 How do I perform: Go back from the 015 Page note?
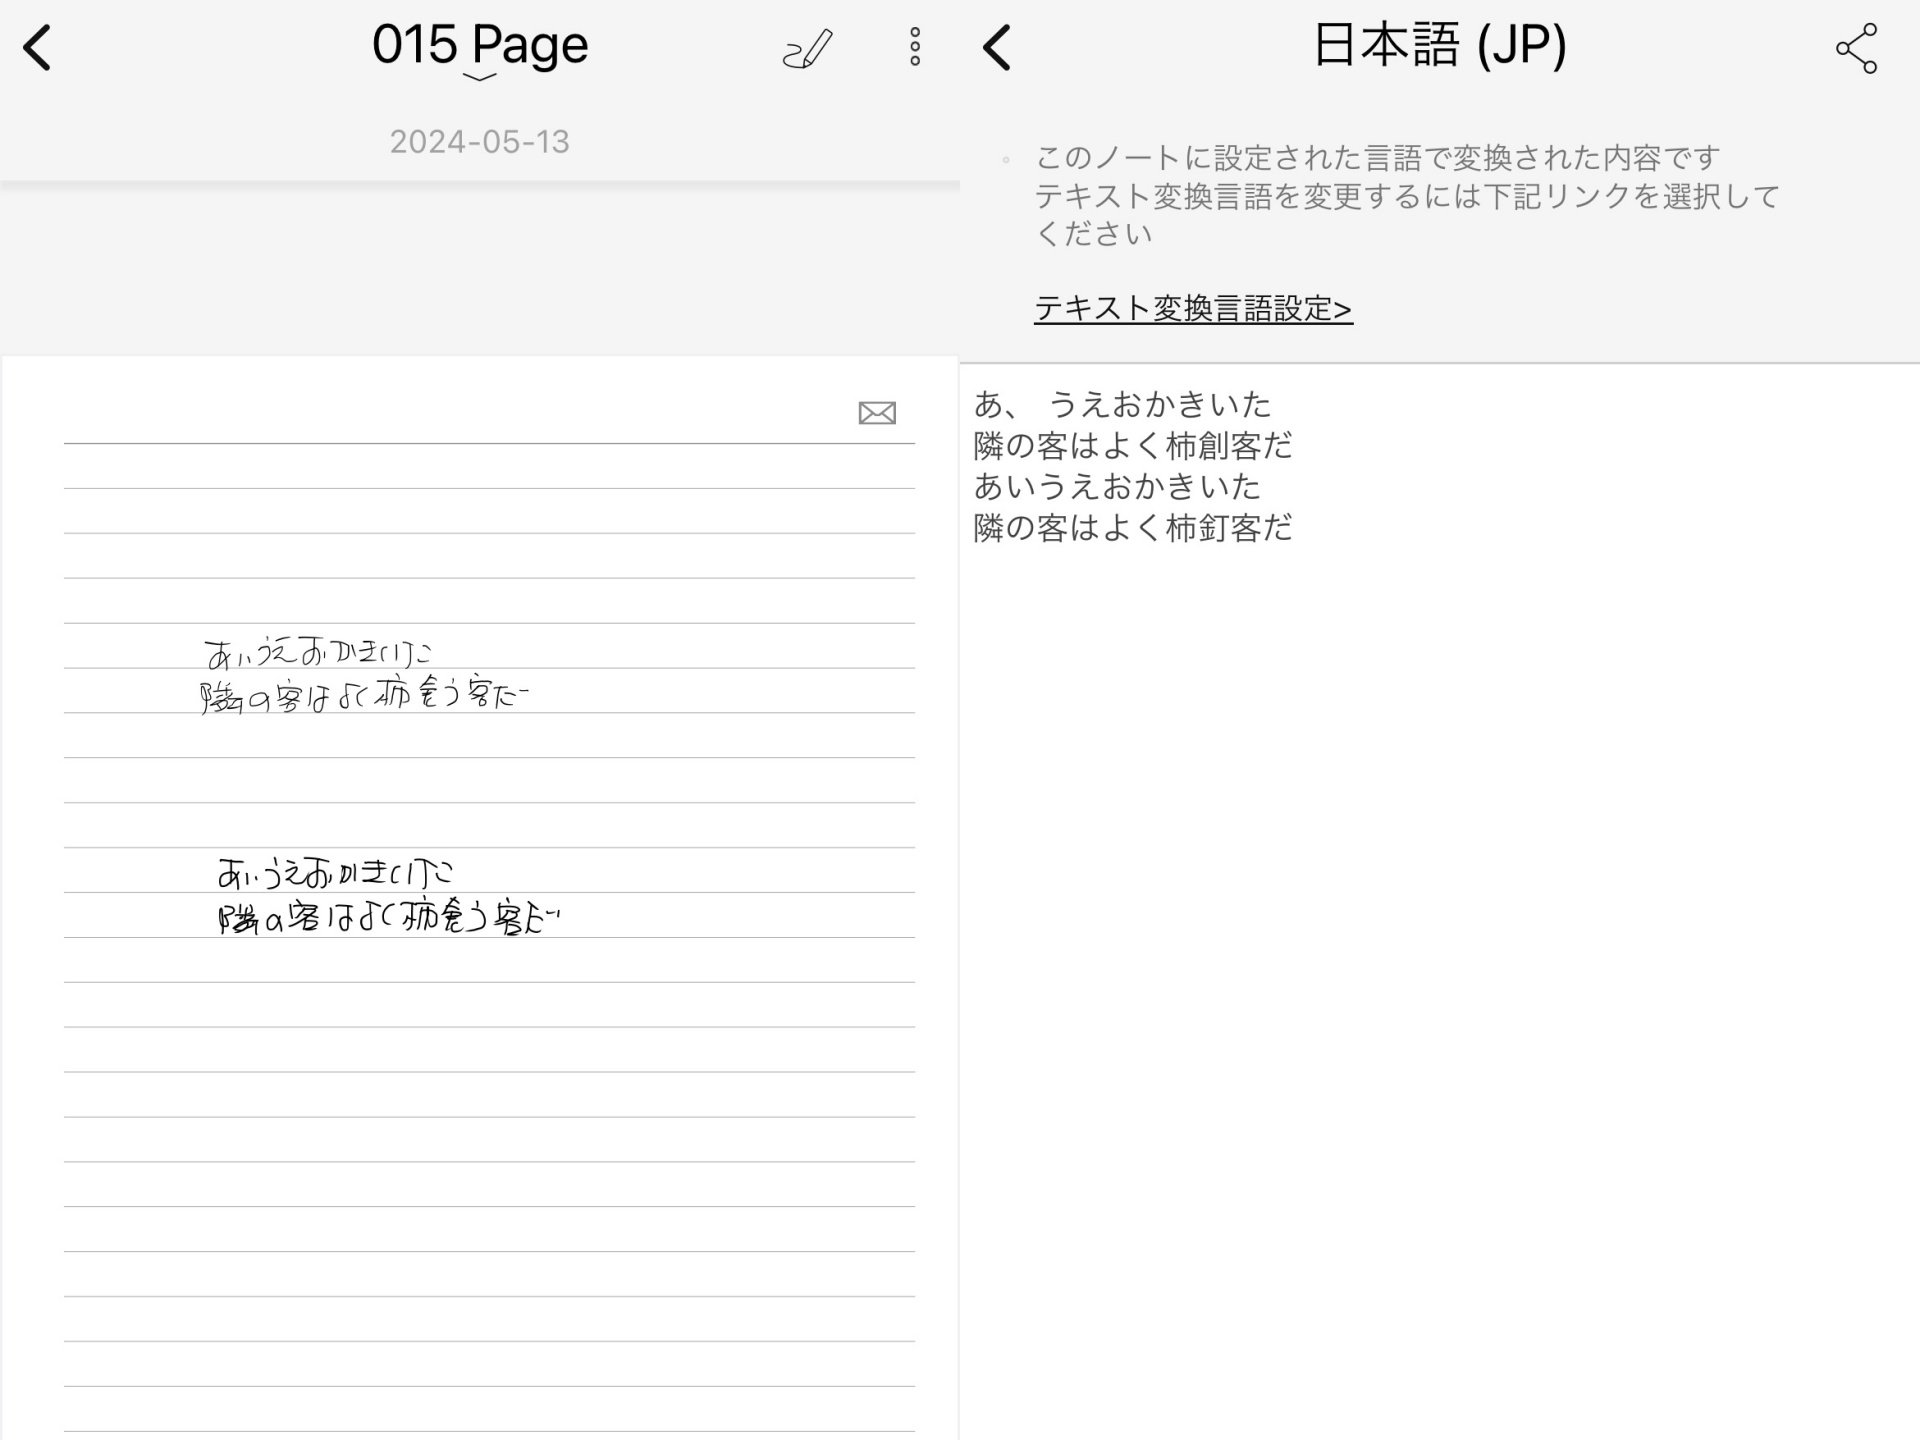[38, 48]
